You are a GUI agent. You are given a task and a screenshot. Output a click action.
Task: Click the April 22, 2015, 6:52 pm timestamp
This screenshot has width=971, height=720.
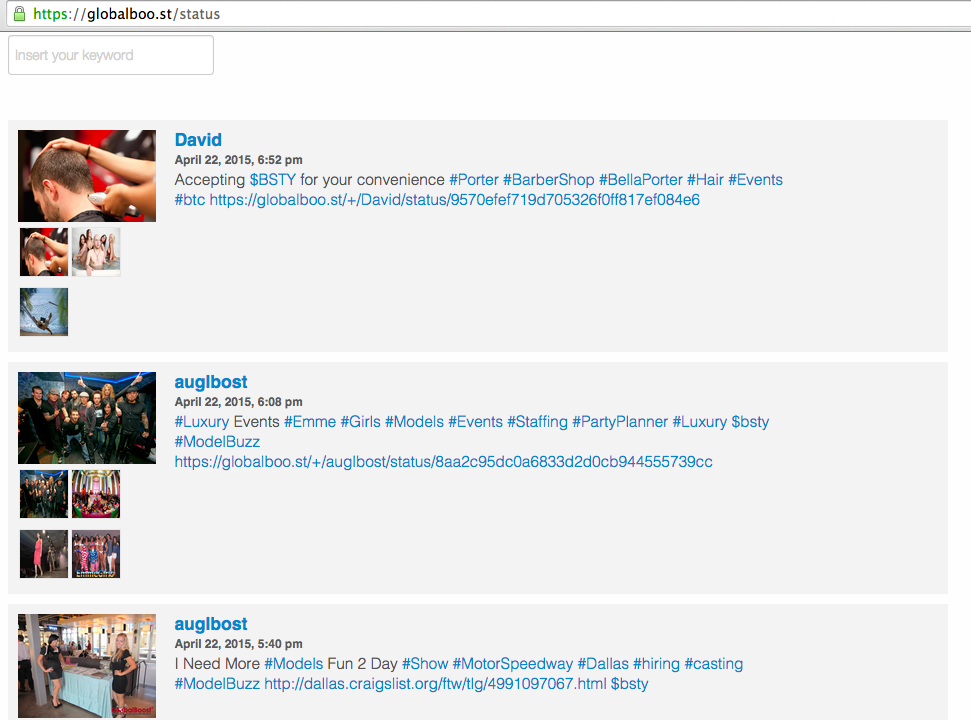pos(238,160)
